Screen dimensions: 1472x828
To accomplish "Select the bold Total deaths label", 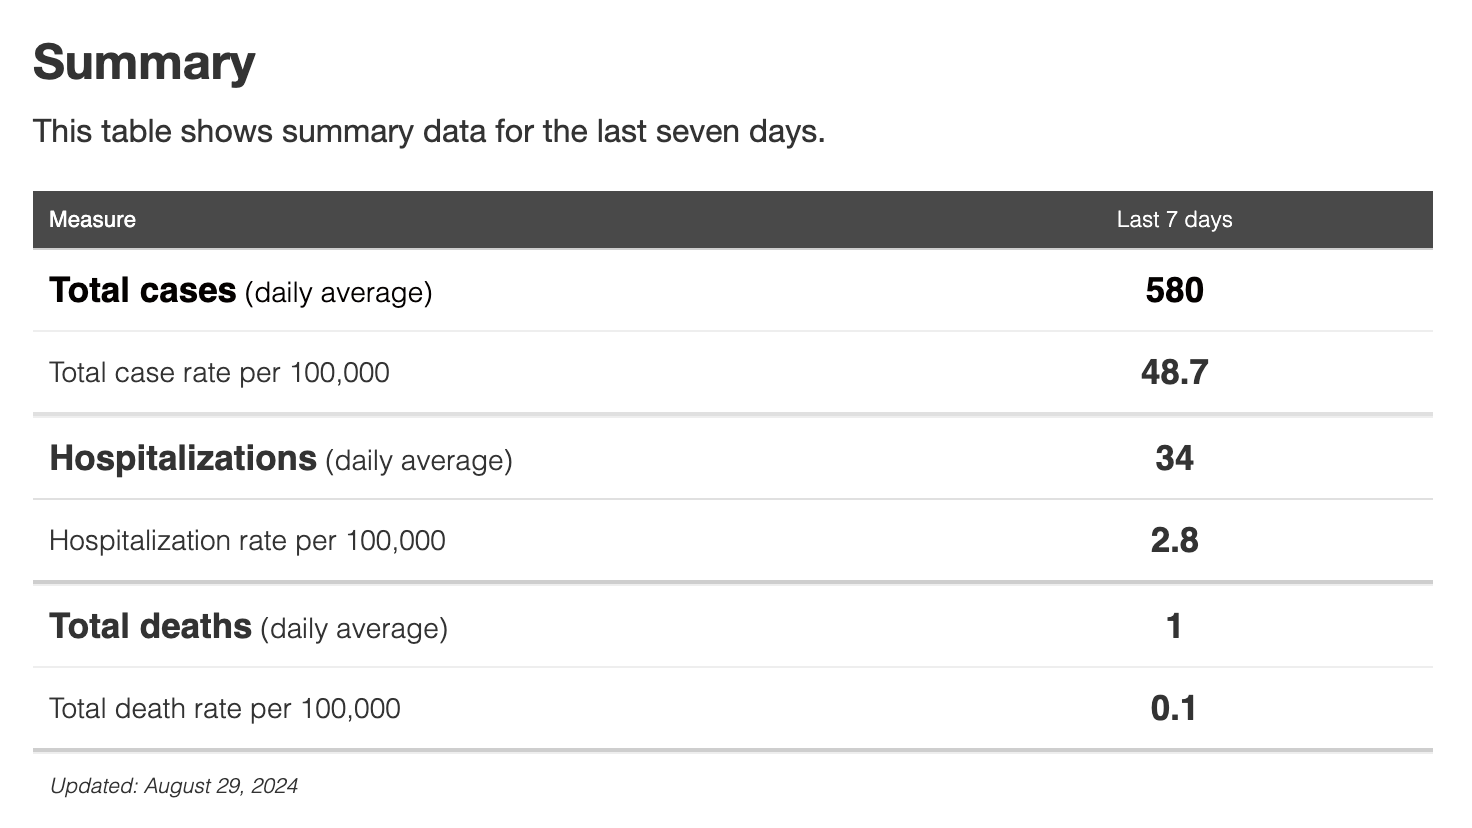I will (x=150, y=626).
